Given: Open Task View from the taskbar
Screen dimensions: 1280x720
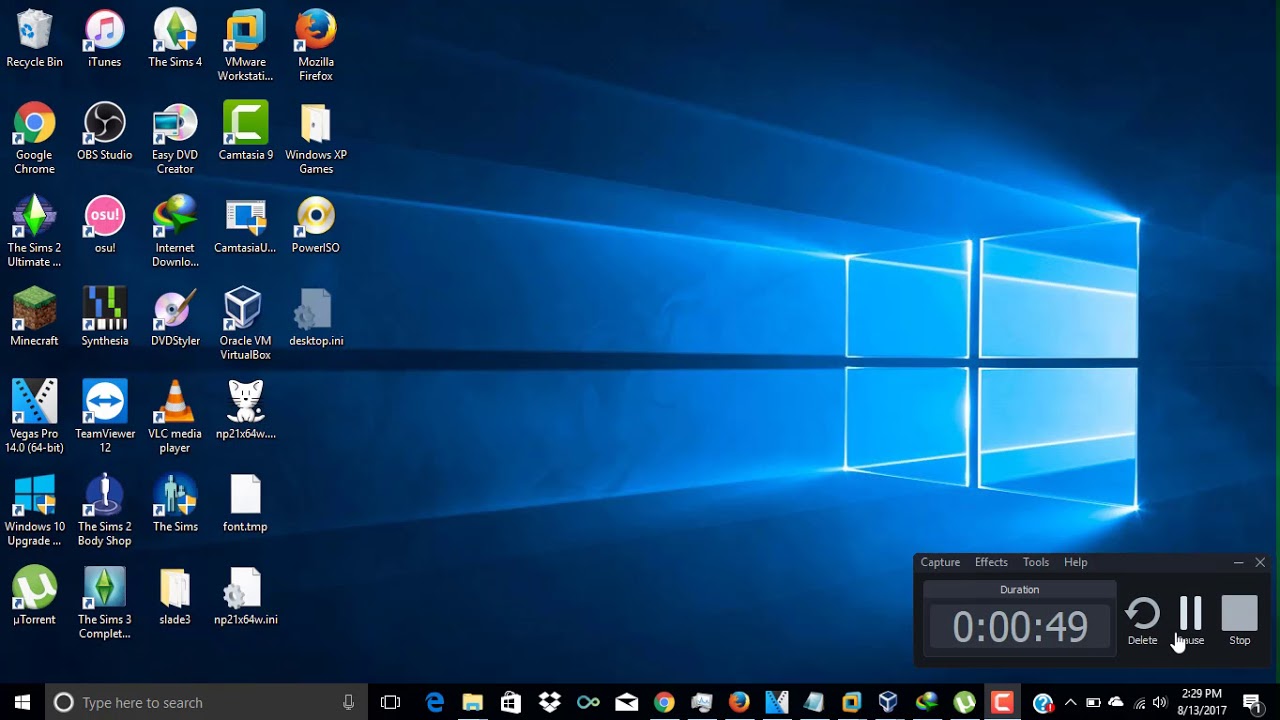Looking at the screenshot, I should point(390,702).
